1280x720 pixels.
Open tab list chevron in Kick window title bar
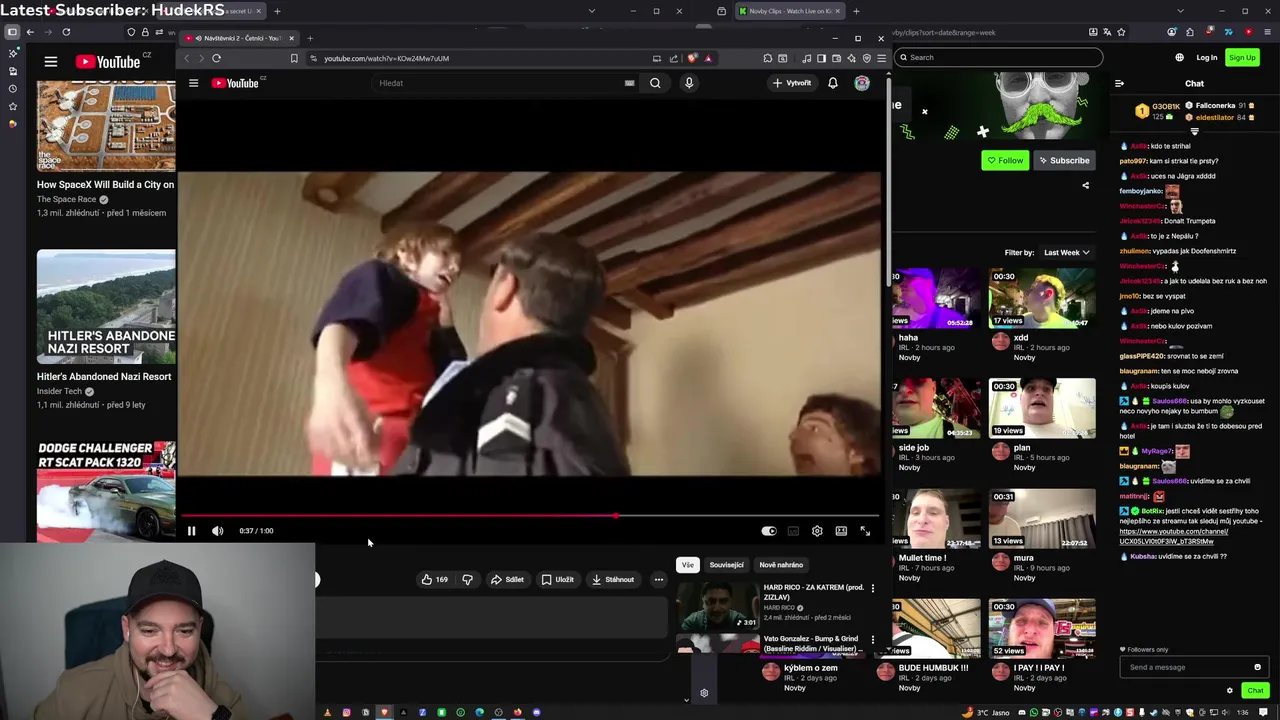click(1180, 11)
